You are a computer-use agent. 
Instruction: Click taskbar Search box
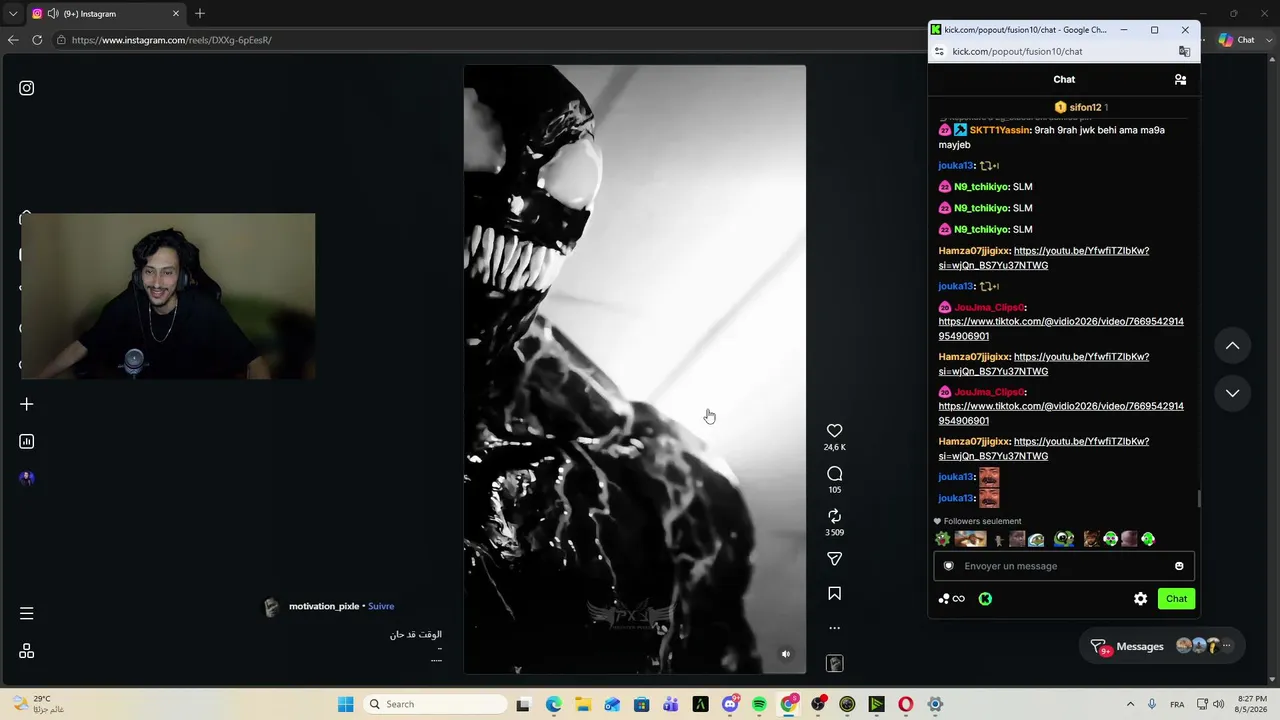[435, 704]
